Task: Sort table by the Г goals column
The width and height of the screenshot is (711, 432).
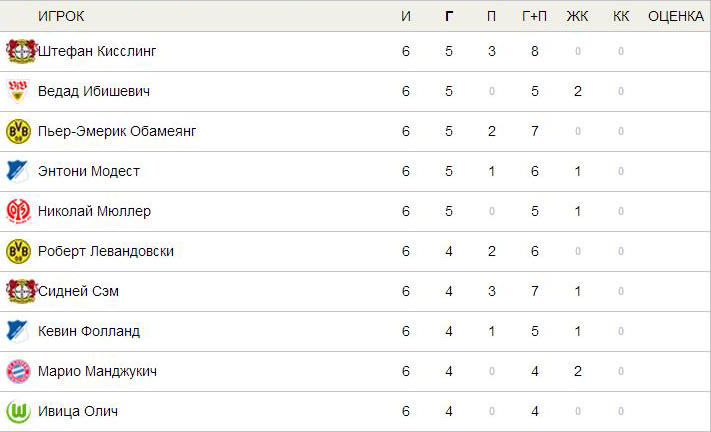Action: click(x=448, y=16)
